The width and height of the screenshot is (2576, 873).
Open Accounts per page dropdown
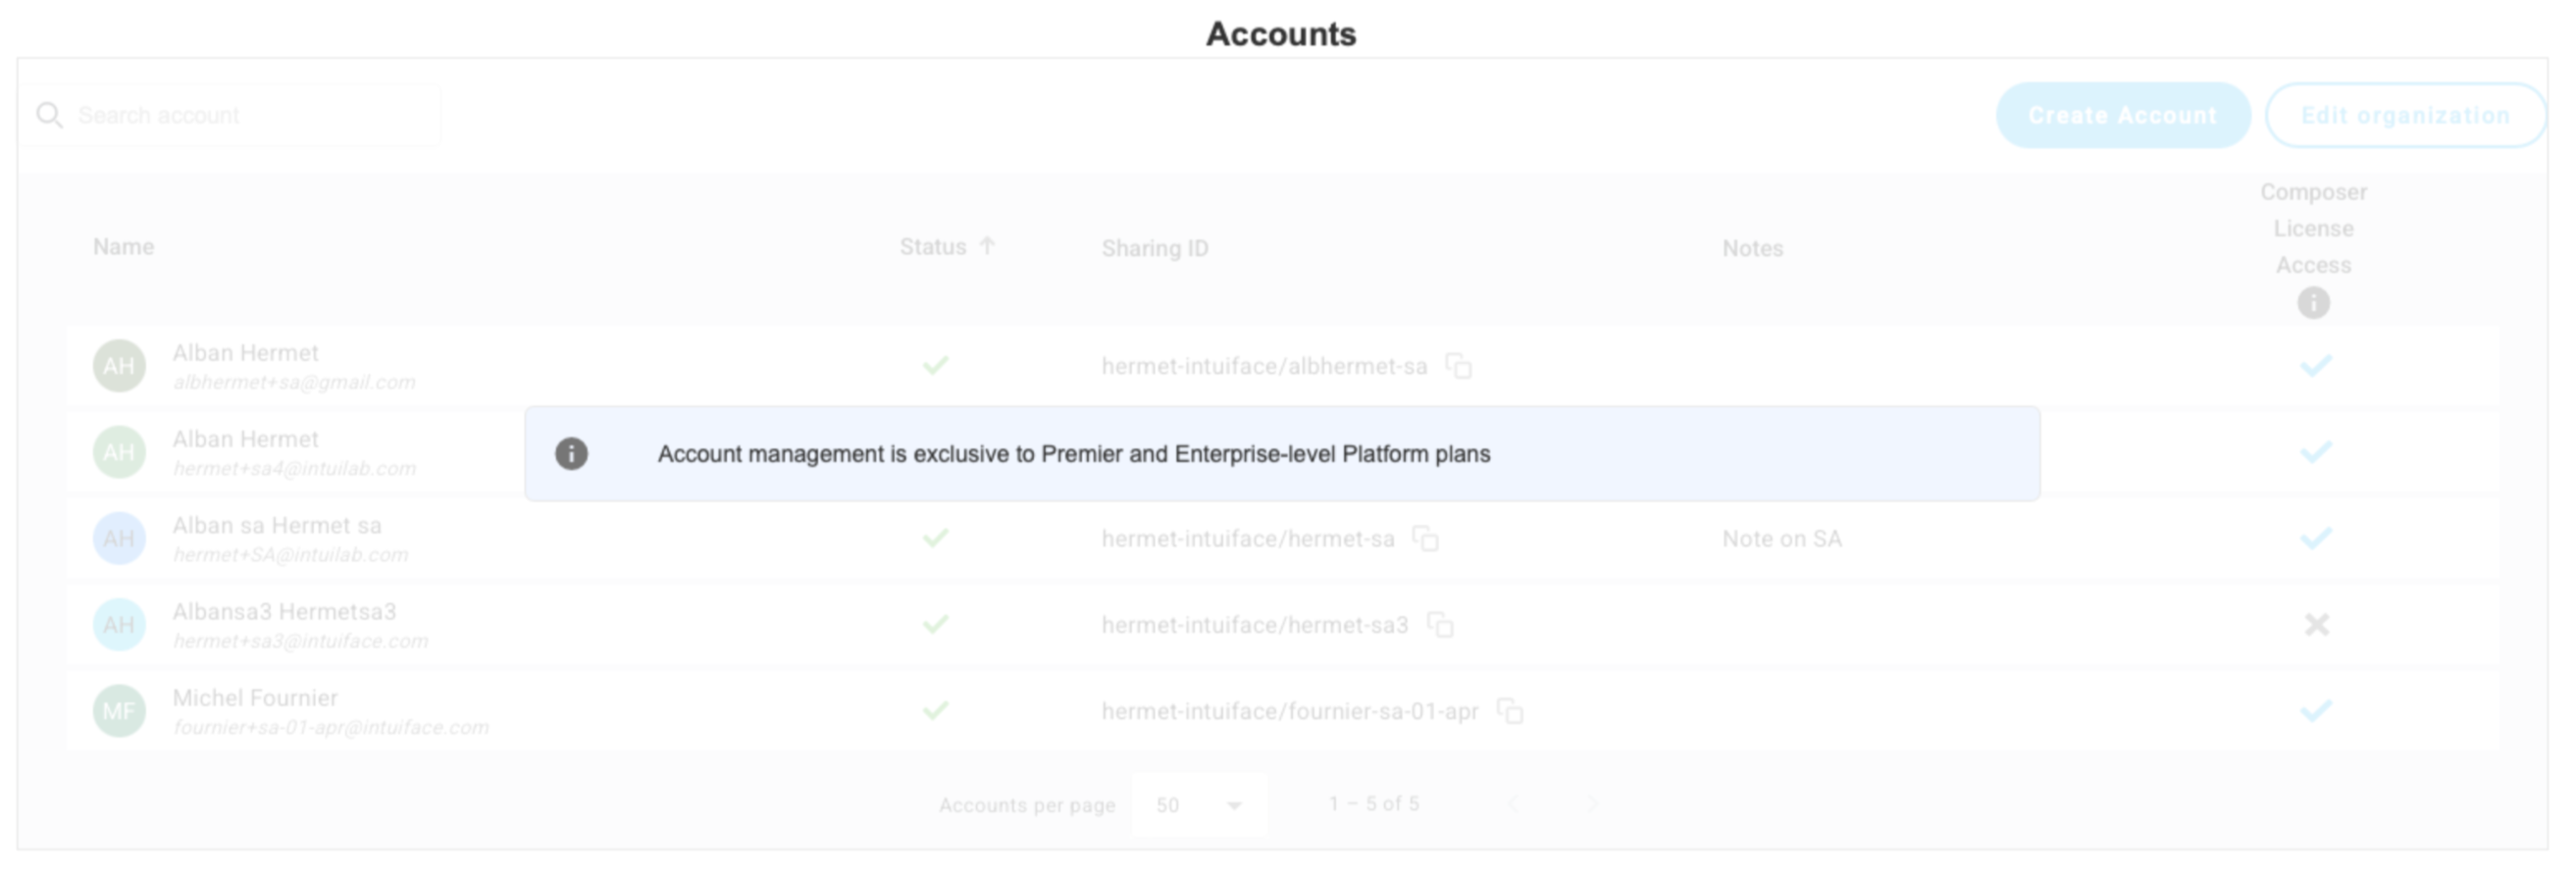pos(1198,805)
